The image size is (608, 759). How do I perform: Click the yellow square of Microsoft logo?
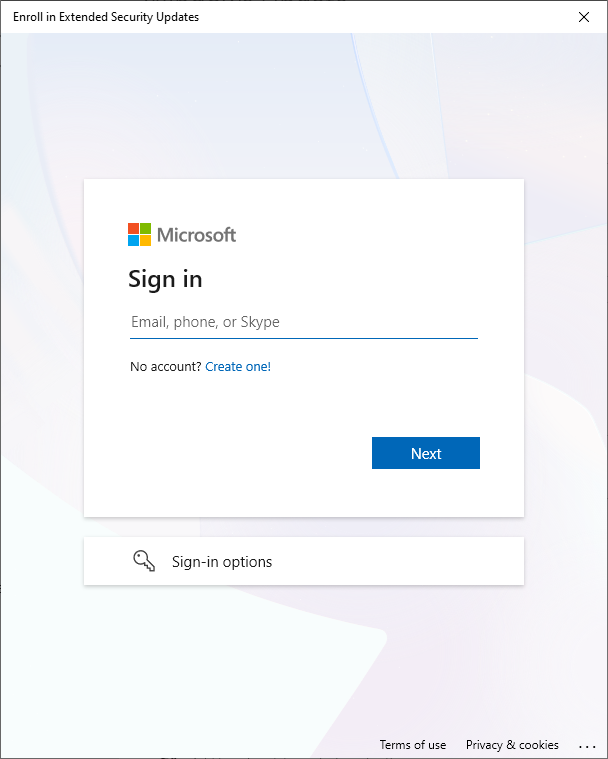click(x=145, y=241)
